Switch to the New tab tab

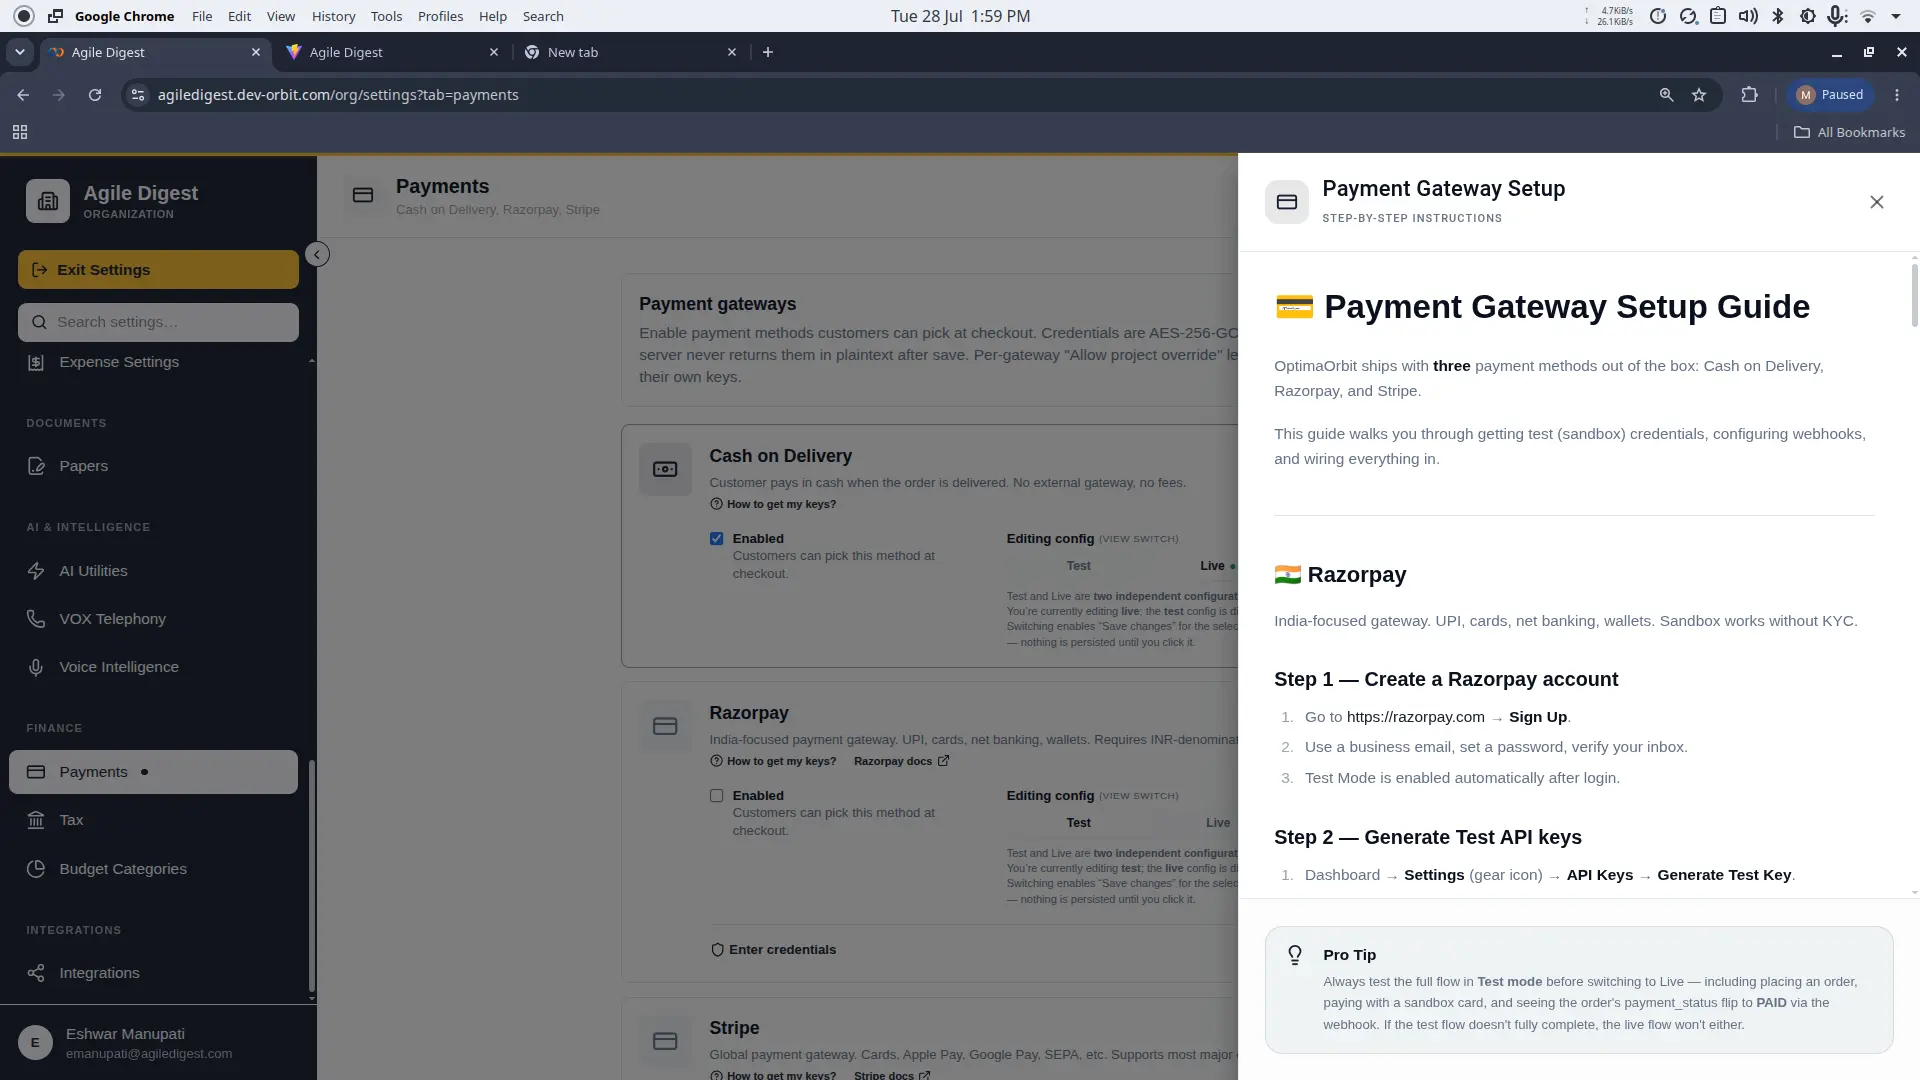630,52
